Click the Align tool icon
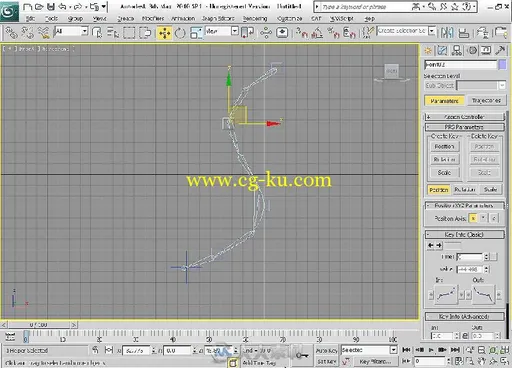The height and width of the screenshot is (368, 512). tap(463, 33)
